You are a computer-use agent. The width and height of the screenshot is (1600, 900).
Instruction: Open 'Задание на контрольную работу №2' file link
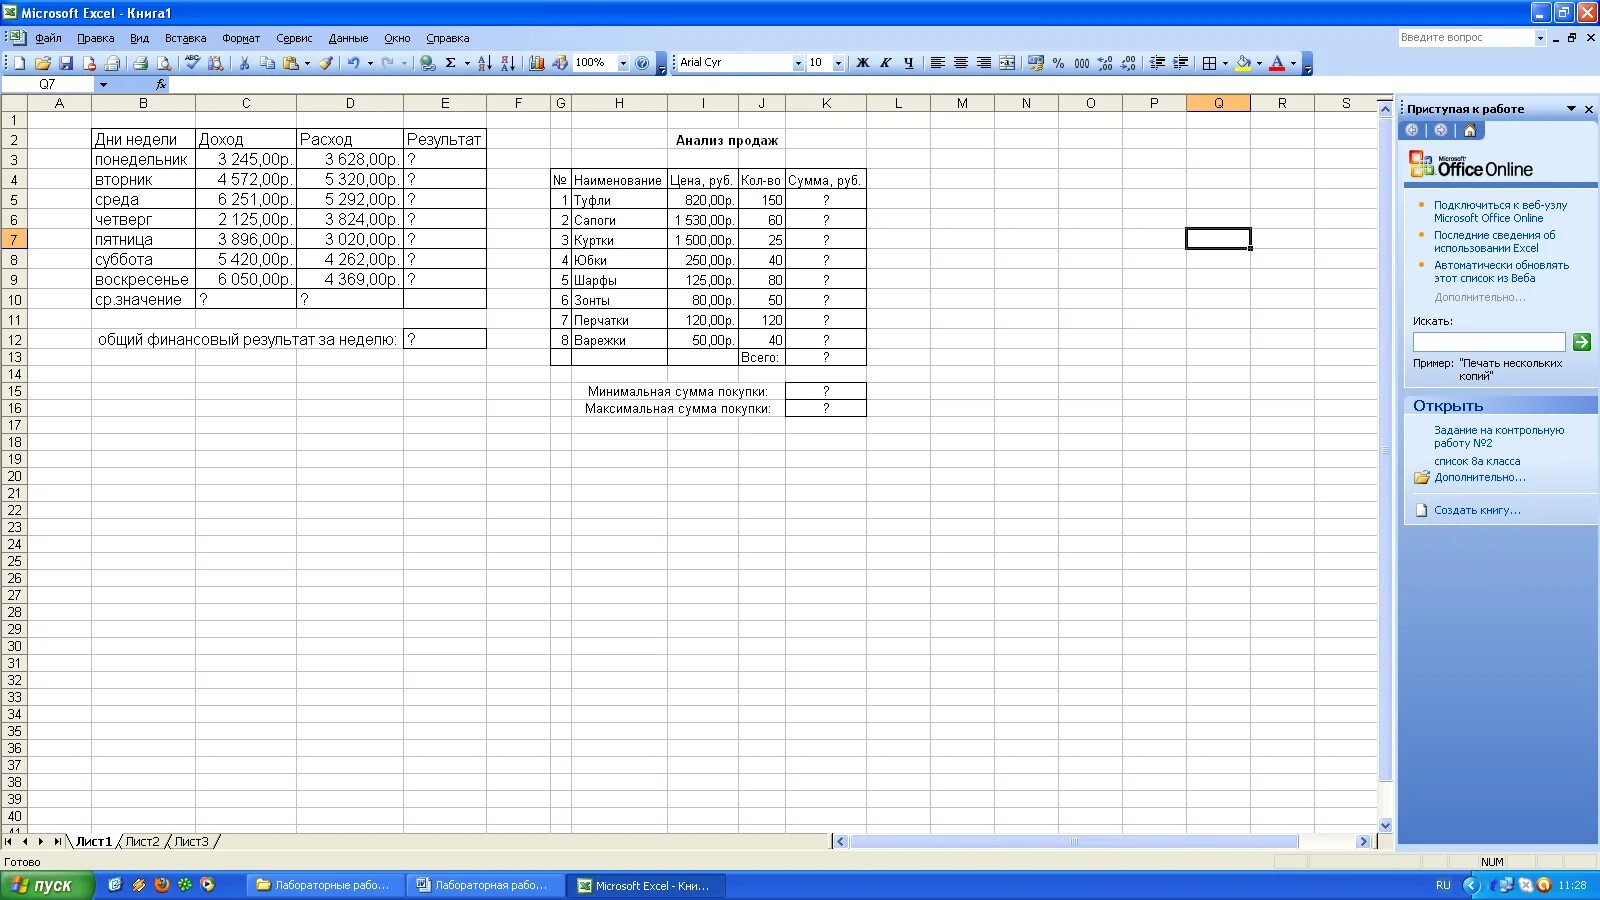pos(1499,436)
